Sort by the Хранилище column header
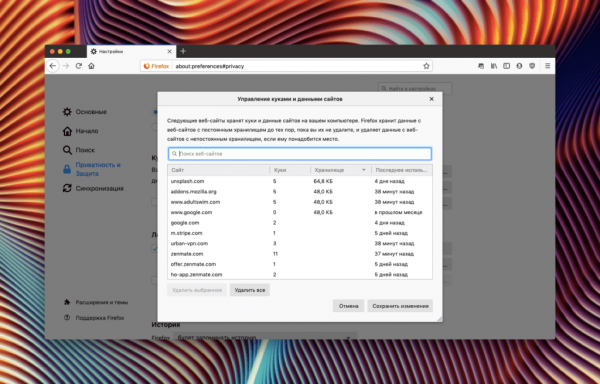600x384 pixels. tap(341, 170)
